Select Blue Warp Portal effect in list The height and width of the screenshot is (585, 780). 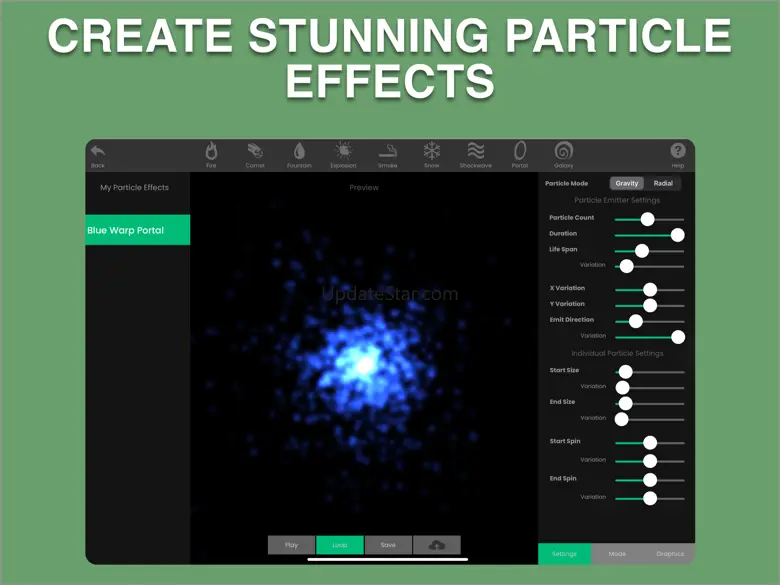pos(138,230)
